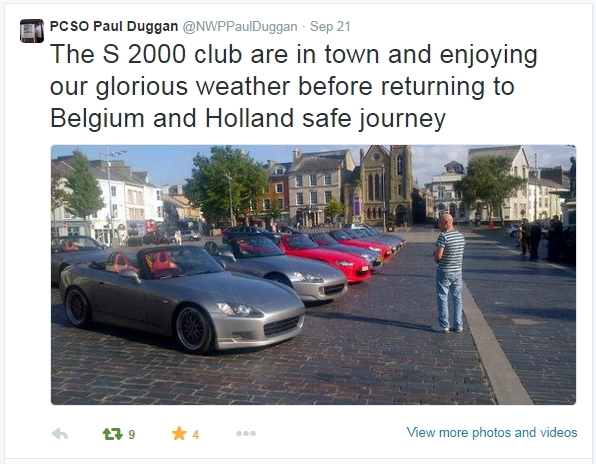This screenshot has height=464, width=596.
Task: Click the tweet text about S 2000 club
Action: tap(293, 86)
